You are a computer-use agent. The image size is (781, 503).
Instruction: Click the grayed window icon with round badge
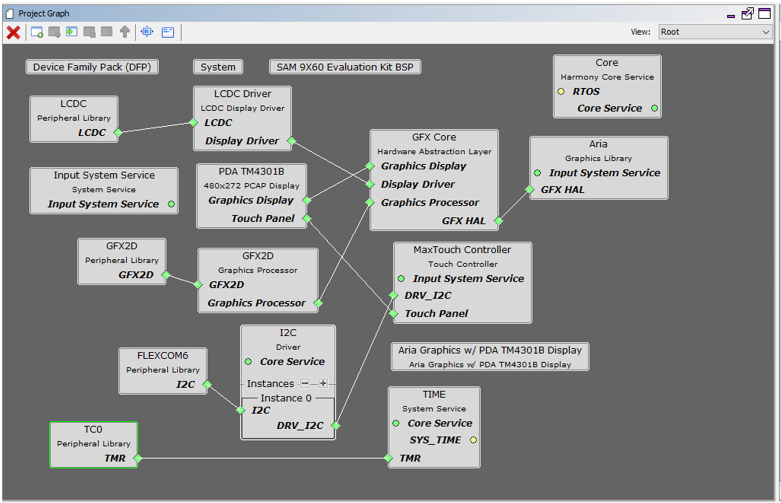pos(54,32)
